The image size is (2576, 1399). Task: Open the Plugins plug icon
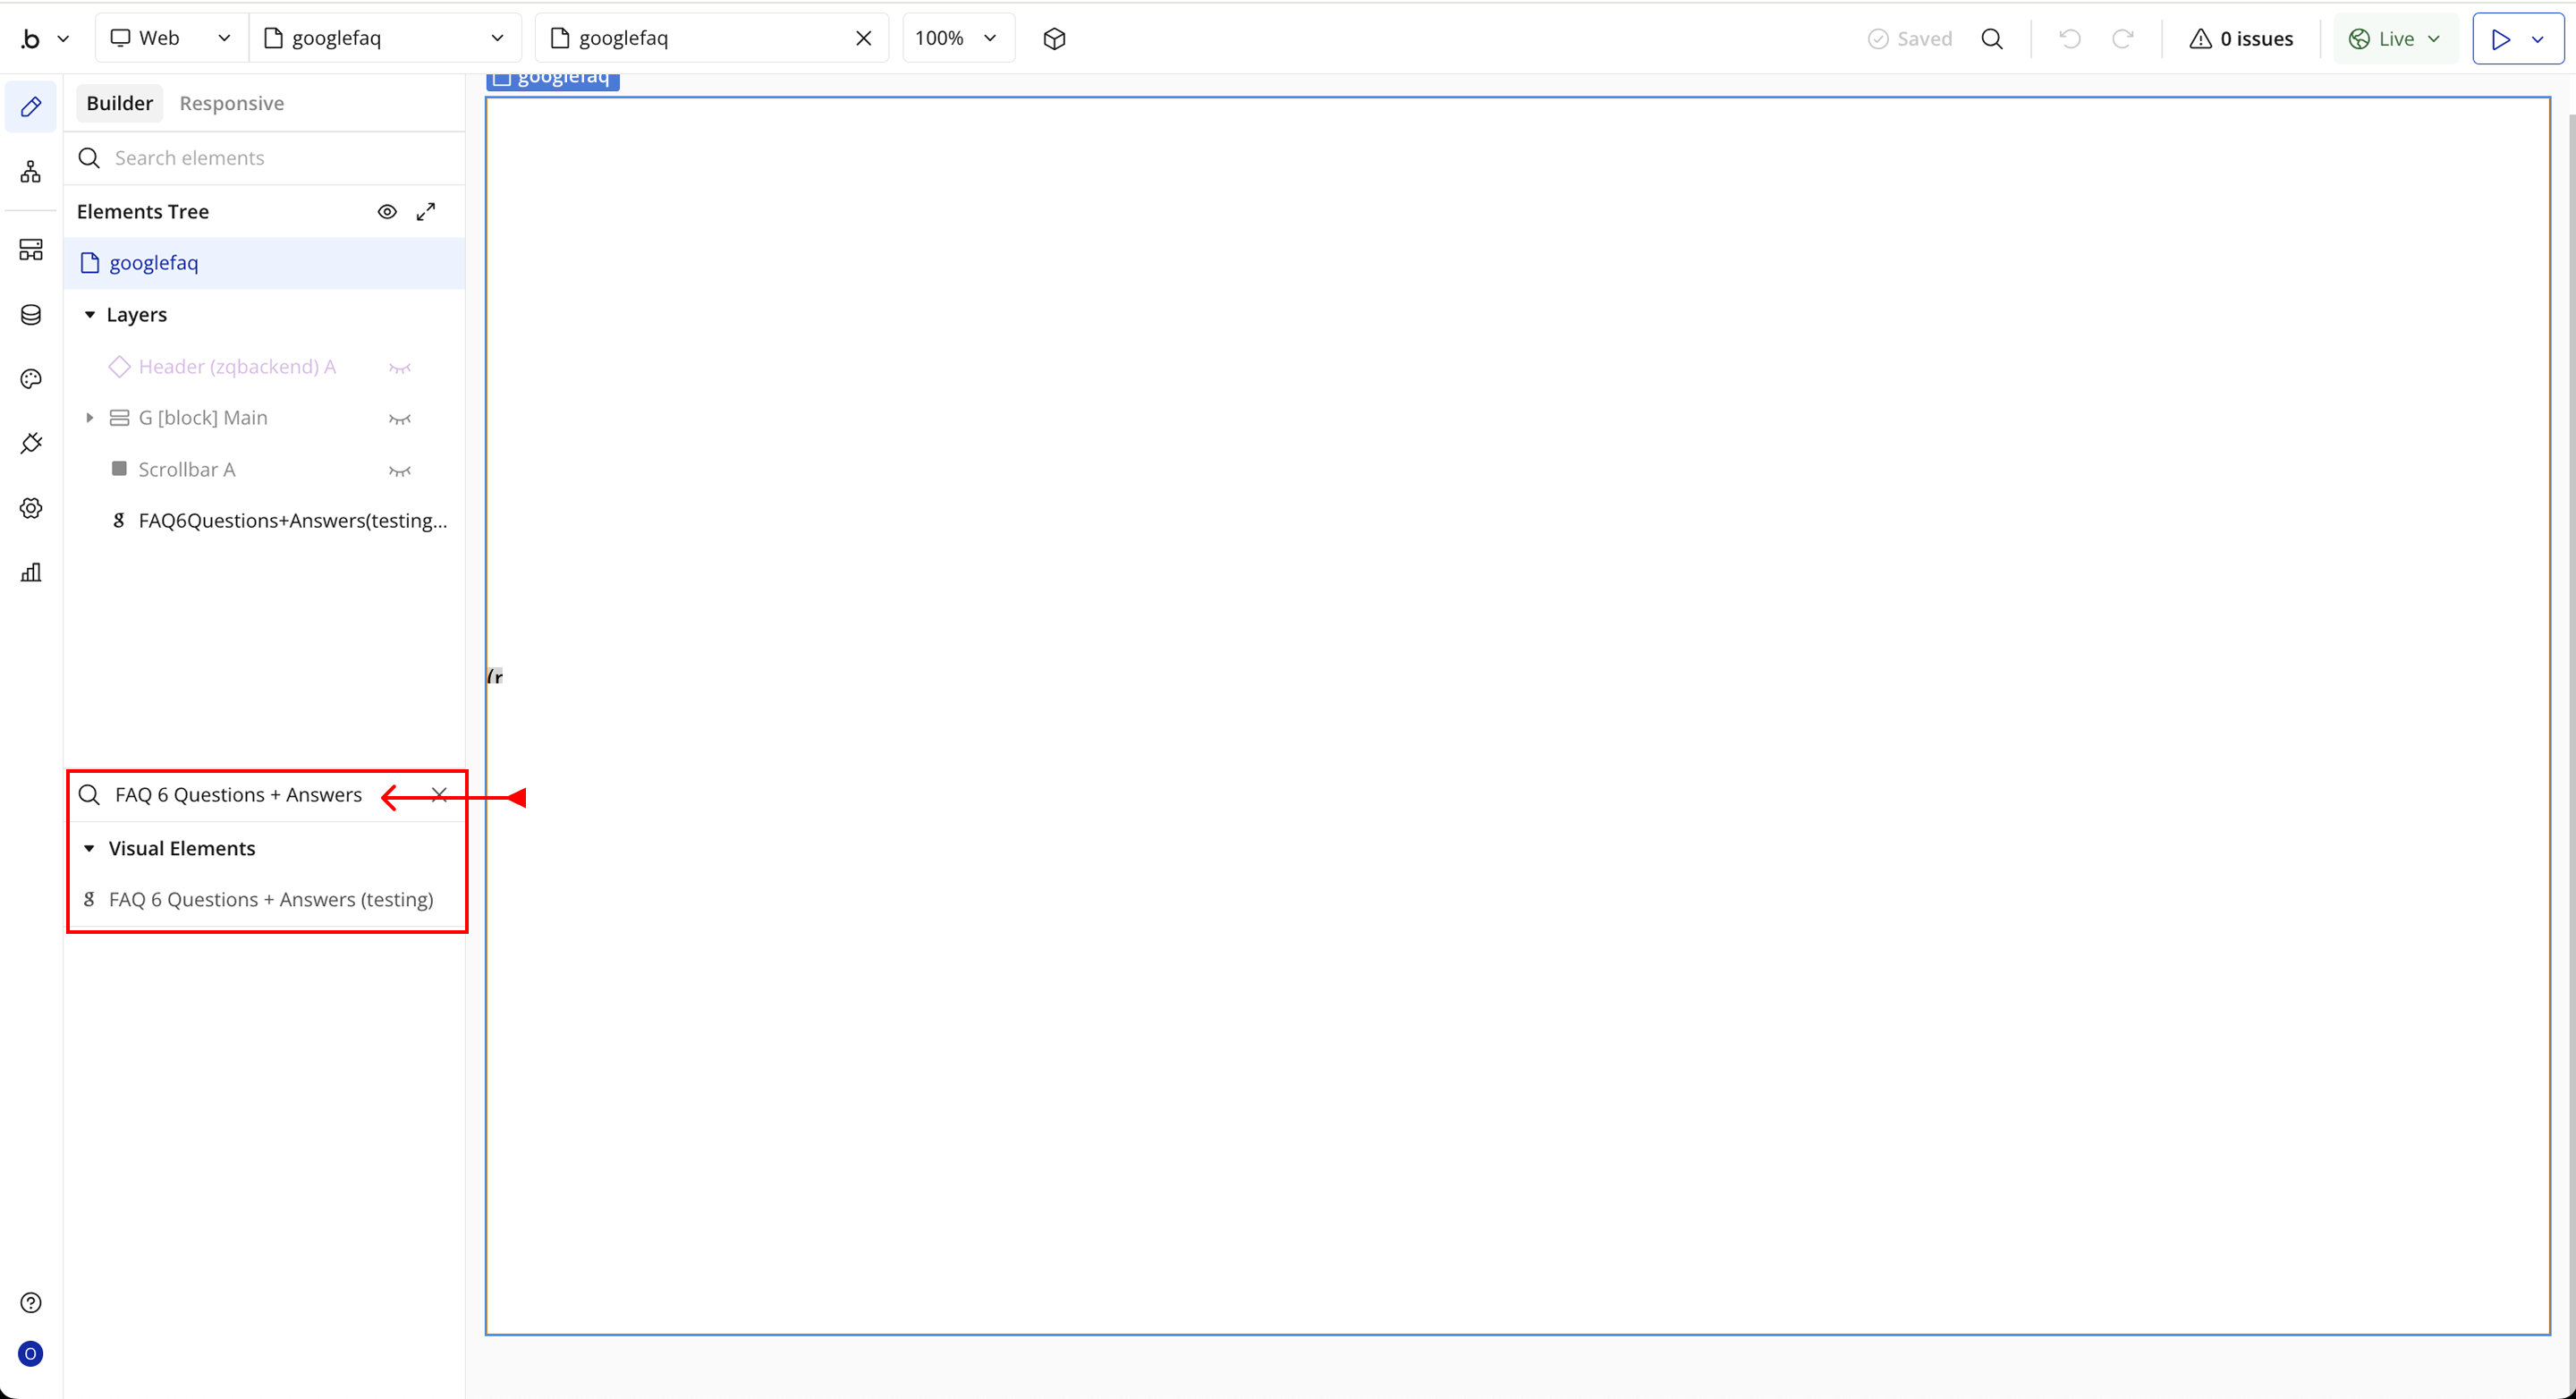31,443
